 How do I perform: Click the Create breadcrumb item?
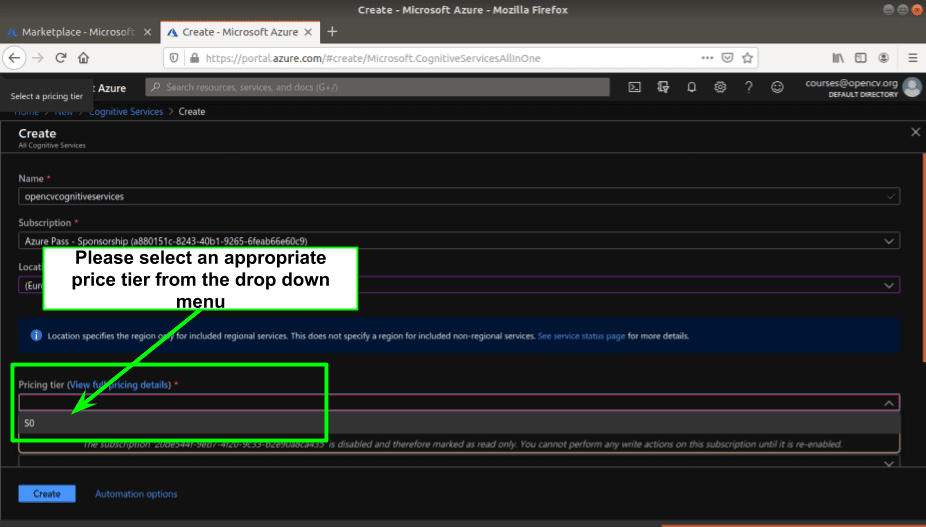click(x=192, y=112)
